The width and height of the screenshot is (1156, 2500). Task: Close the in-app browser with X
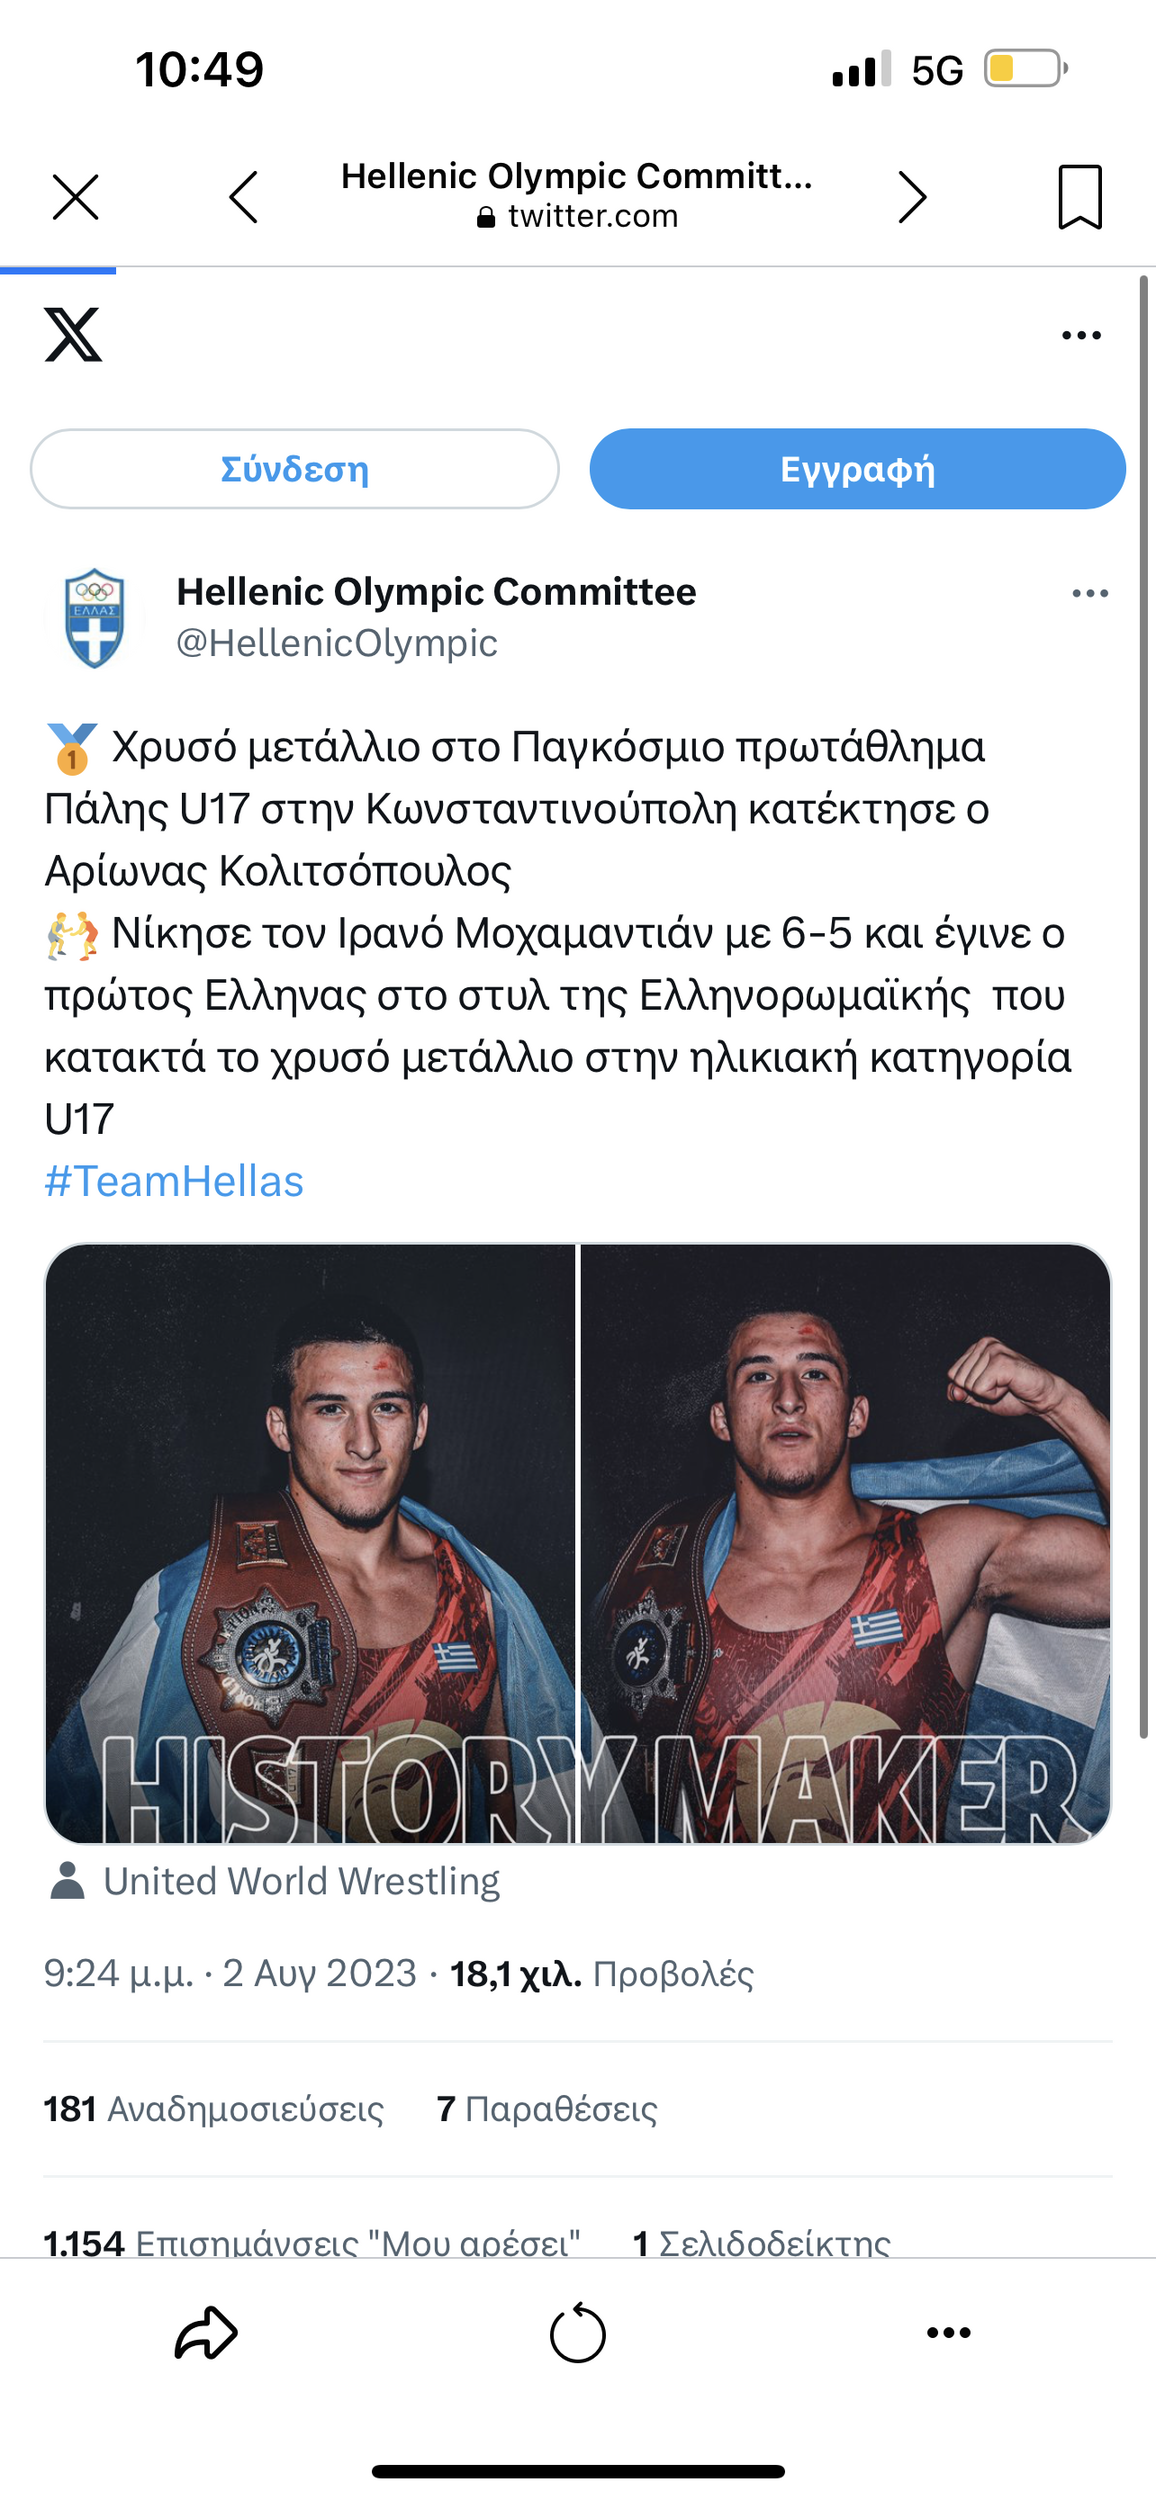76,197
